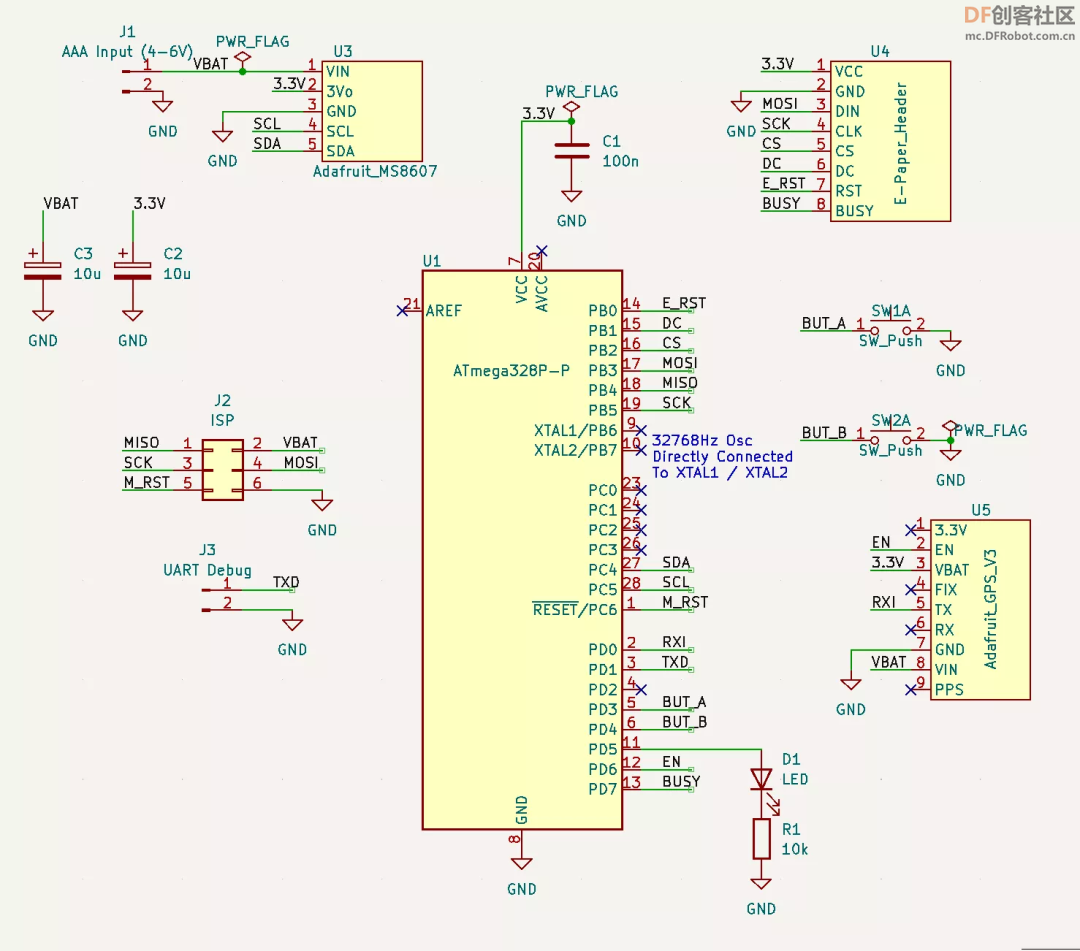Select the GND symbol below resistor R1
Screen dimensions: 1080x951
pyautogui.click(x=761, y=885)
